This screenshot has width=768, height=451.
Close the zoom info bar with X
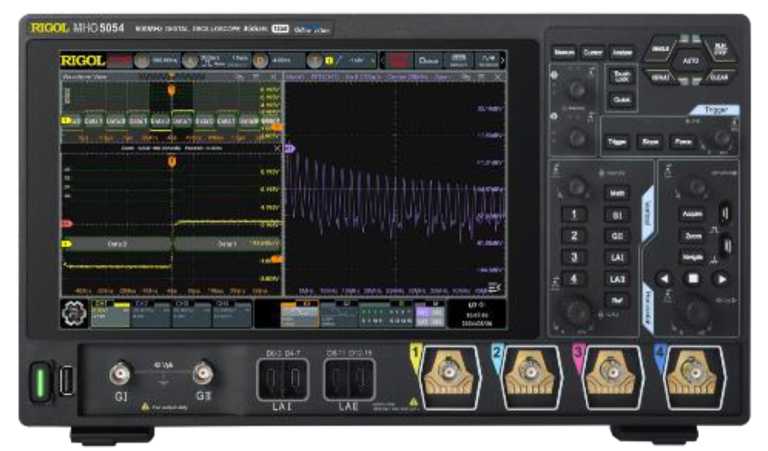pos(277,148)
